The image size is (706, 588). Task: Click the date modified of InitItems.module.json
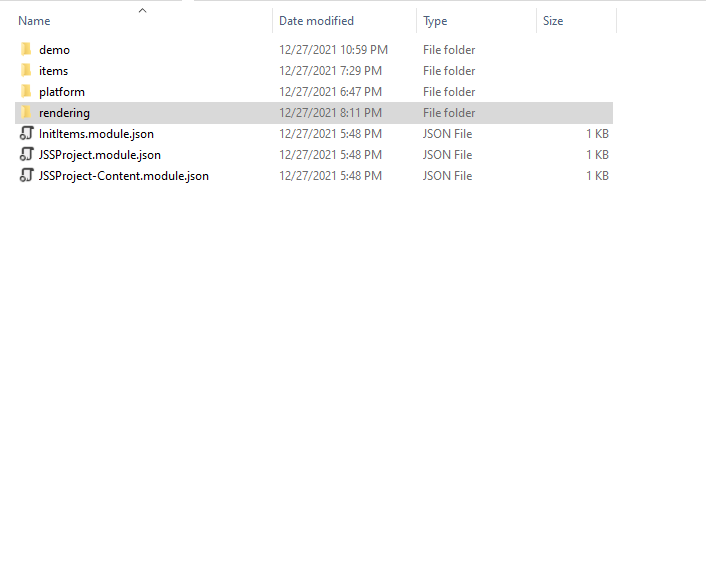coord(330,134)
